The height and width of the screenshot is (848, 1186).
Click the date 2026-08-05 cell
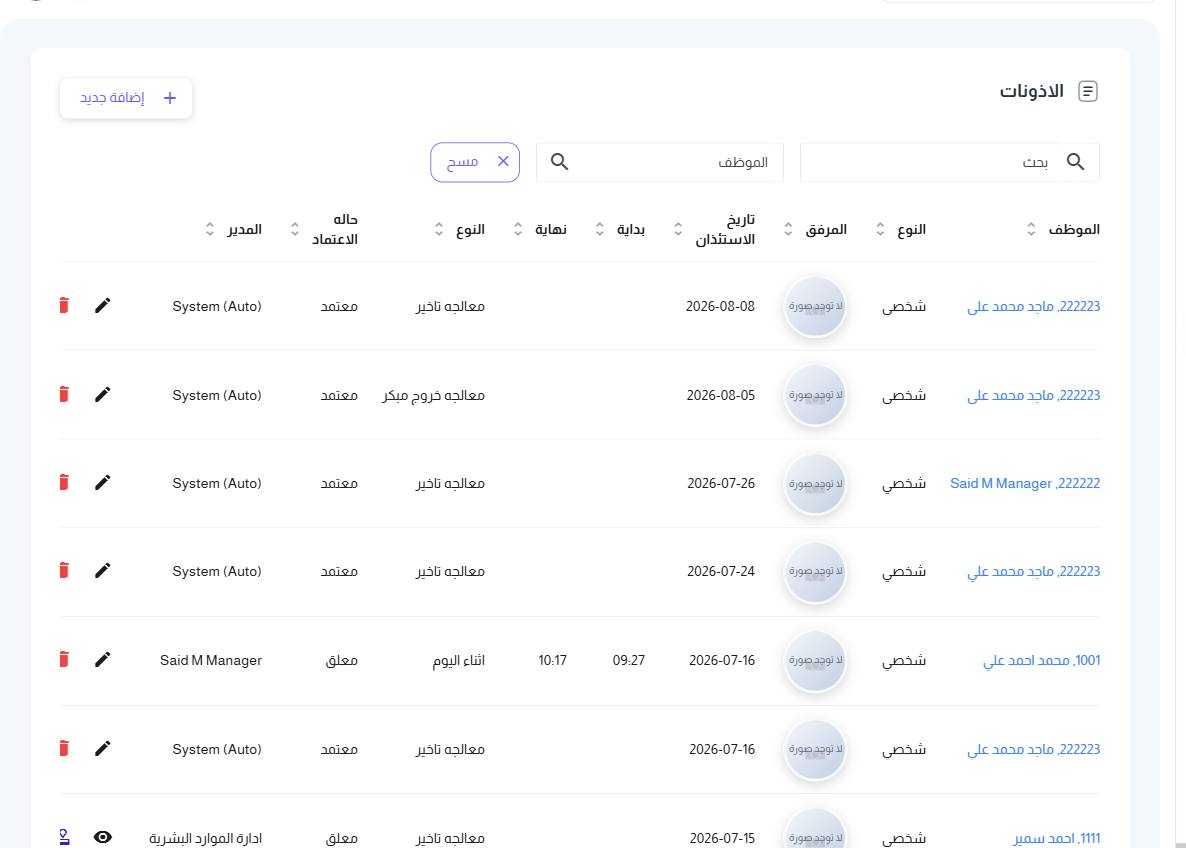coord(721,395)
